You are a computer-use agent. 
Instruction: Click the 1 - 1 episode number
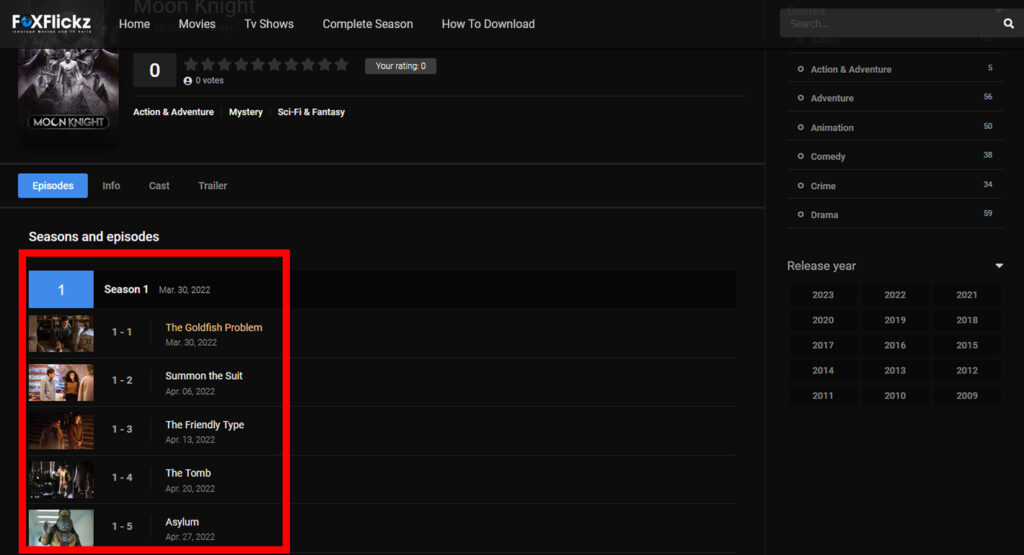122,332
